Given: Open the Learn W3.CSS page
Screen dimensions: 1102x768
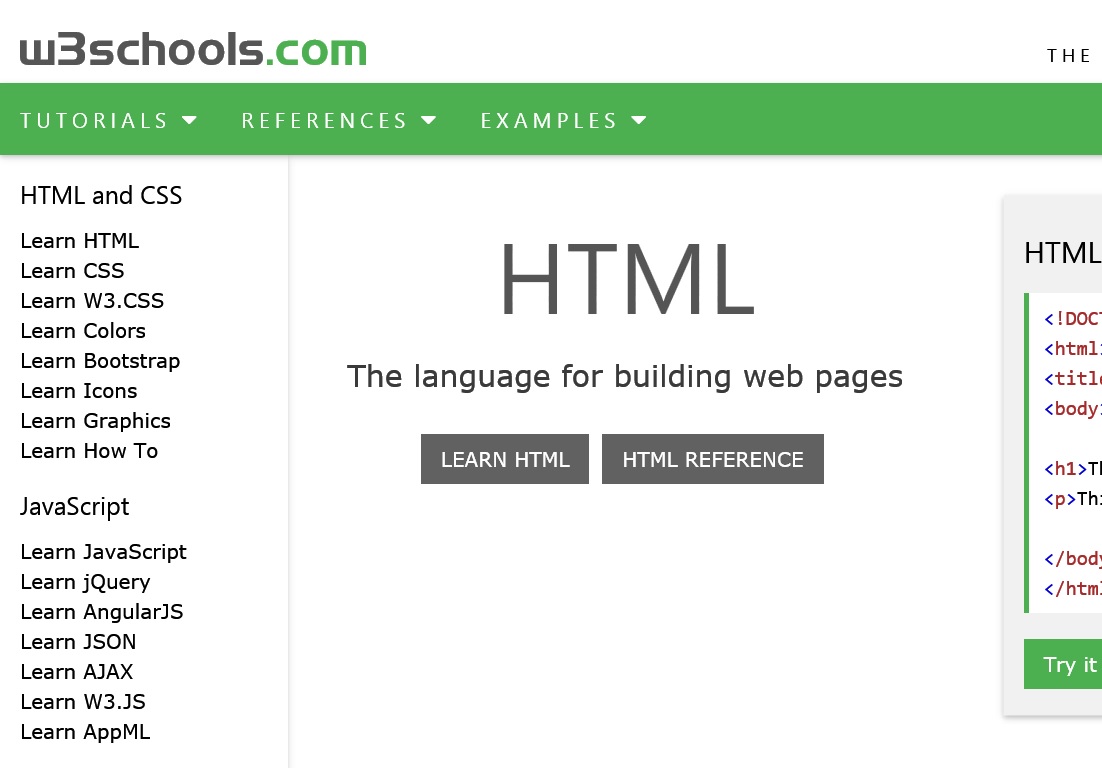Looking at the screenshot, I should (92, 301).
